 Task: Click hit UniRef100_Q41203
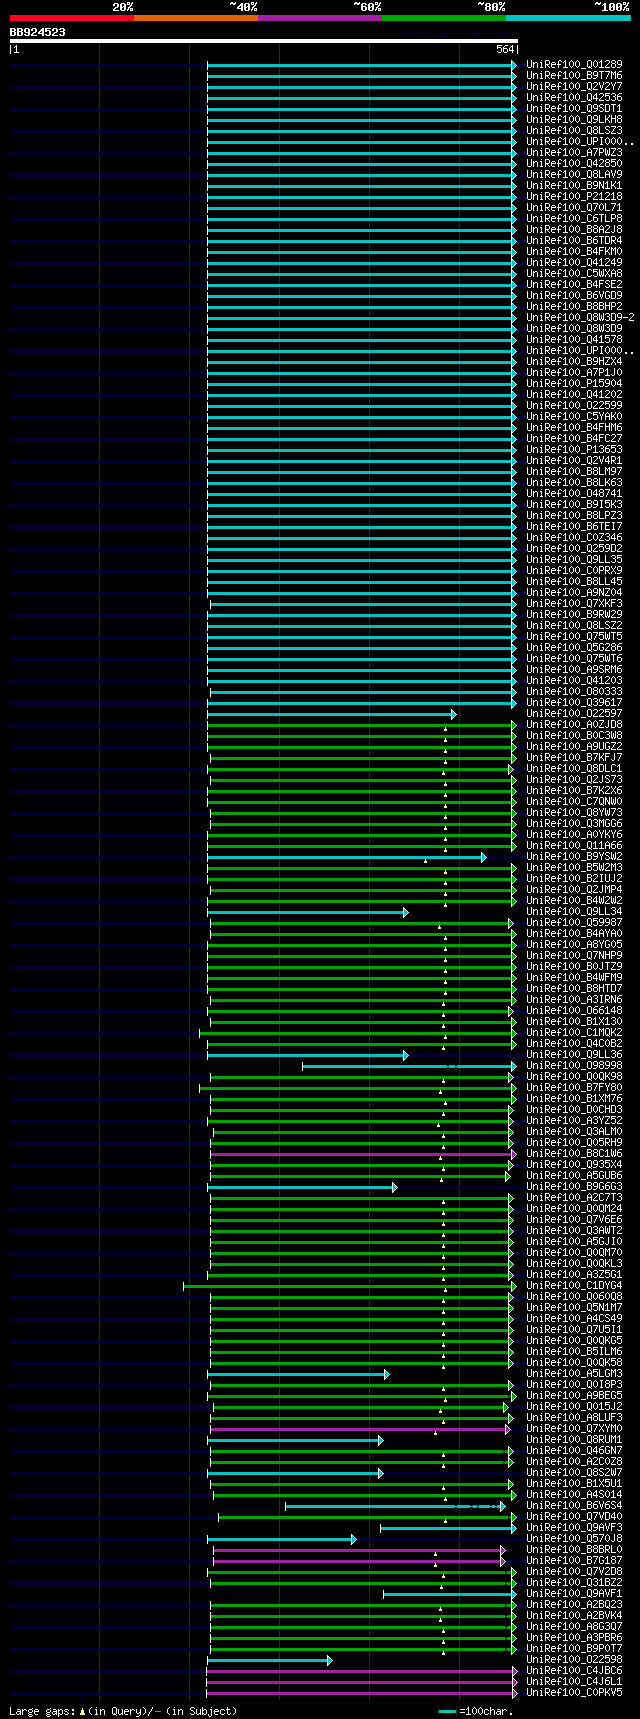click(574, 681)
